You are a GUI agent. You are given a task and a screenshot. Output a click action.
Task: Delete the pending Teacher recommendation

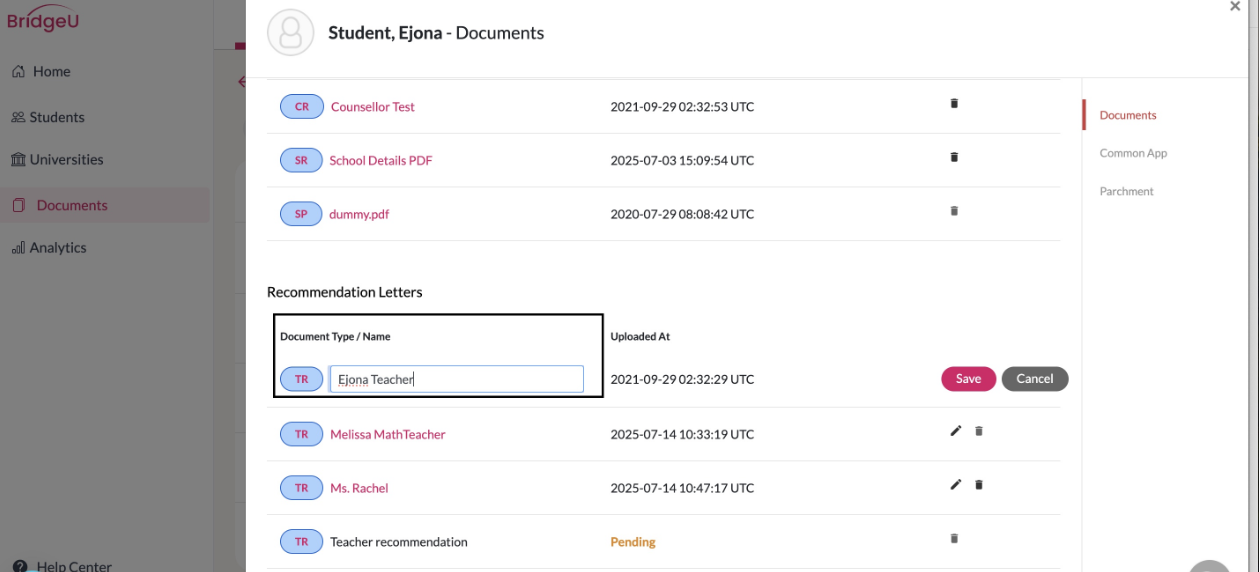[x=954, y=538]
